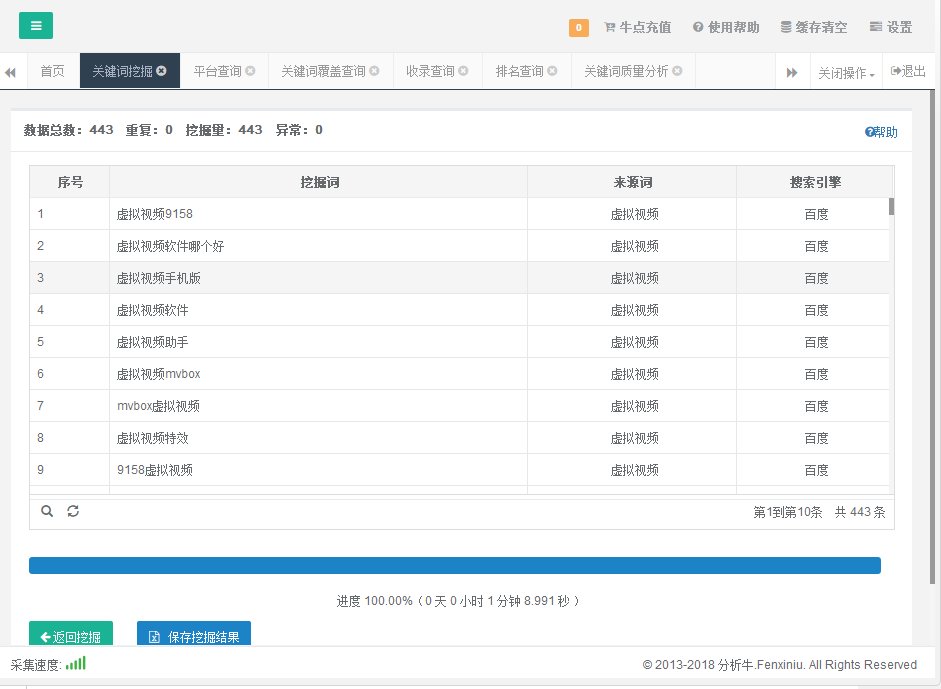Open the 关闭操作 close-operations dropdown

(x=847, y=71)
